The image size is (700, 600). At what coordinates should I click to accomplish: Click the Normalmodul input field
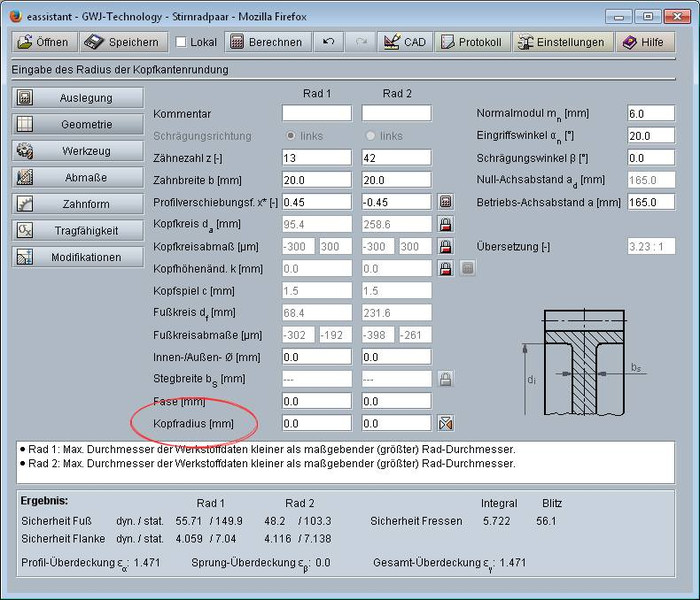(651, 114)
